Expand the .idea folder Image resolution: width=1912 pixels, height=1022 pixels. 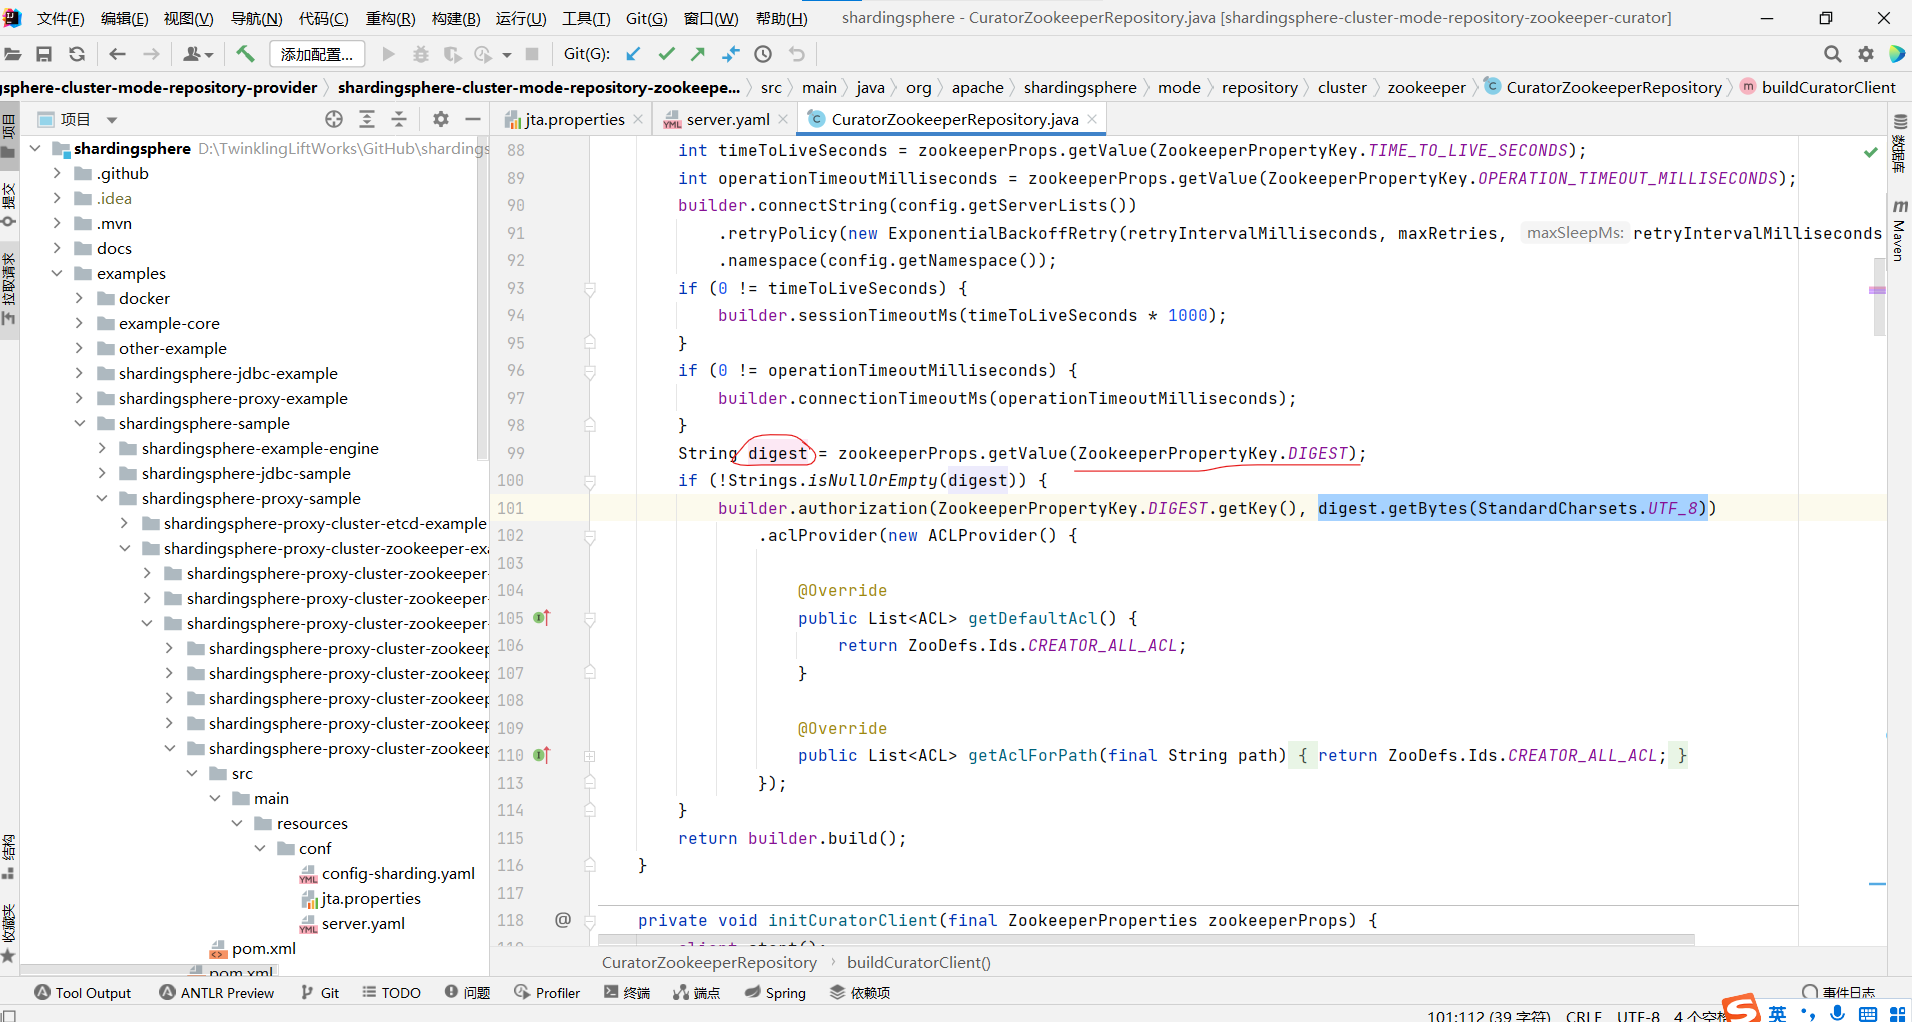coord(57,198)
